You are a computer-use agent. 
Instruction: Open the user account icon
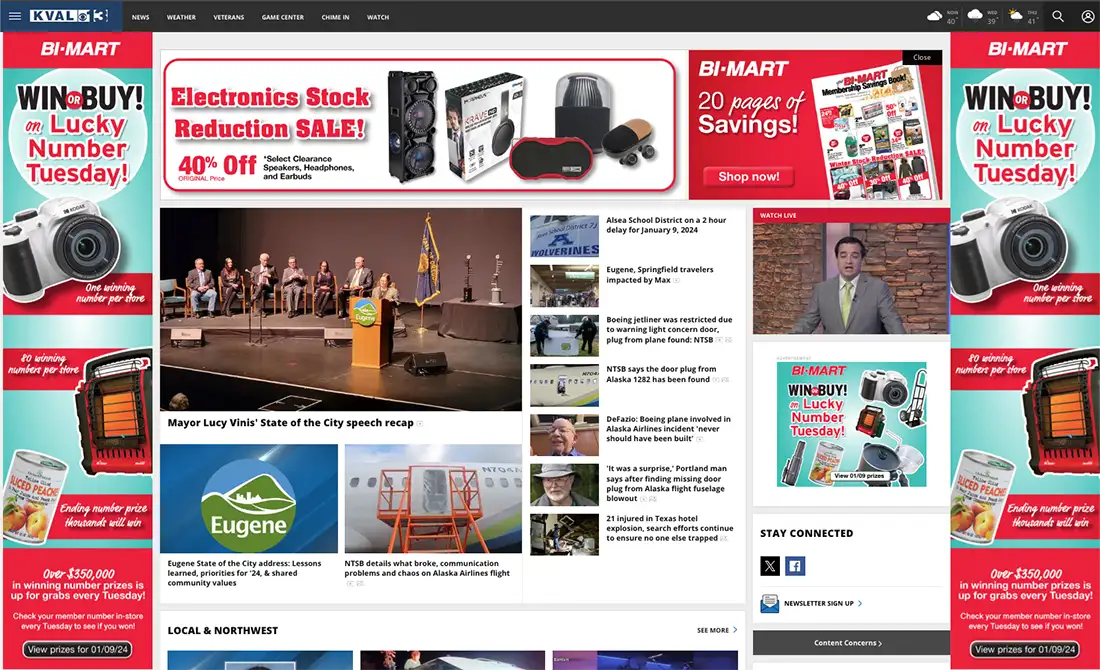coord(1087,16)
